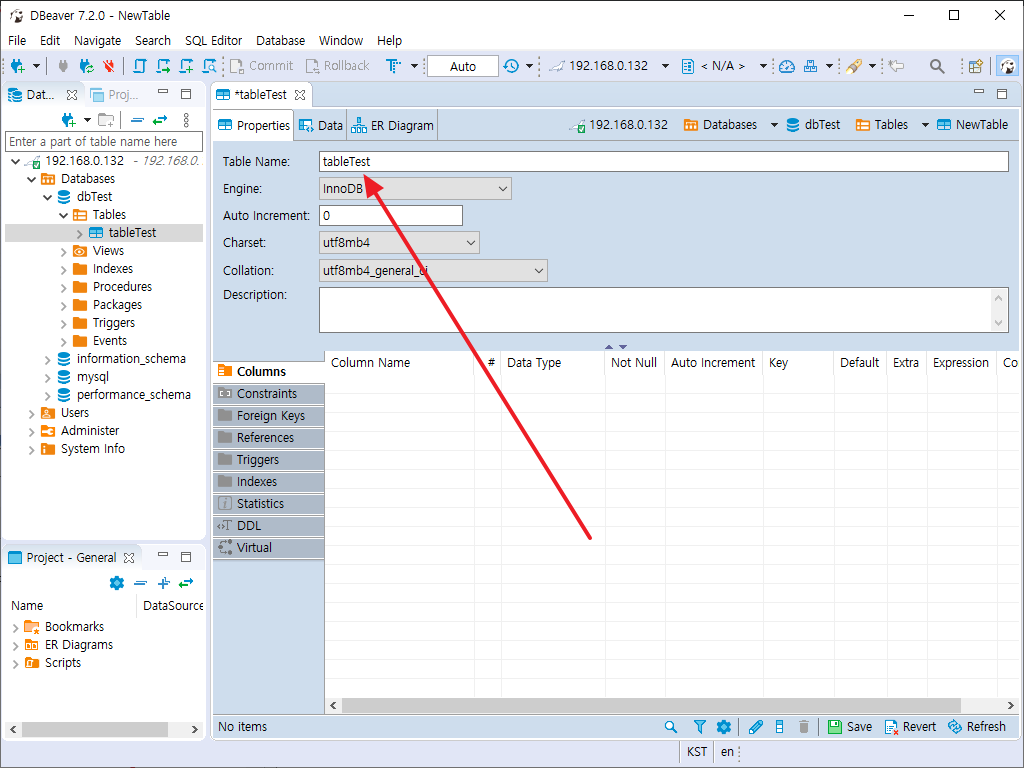The width and height of the screenshot is (1024, 768).
Task: Expand the Views folder in the tree
Action: [63, 251]
